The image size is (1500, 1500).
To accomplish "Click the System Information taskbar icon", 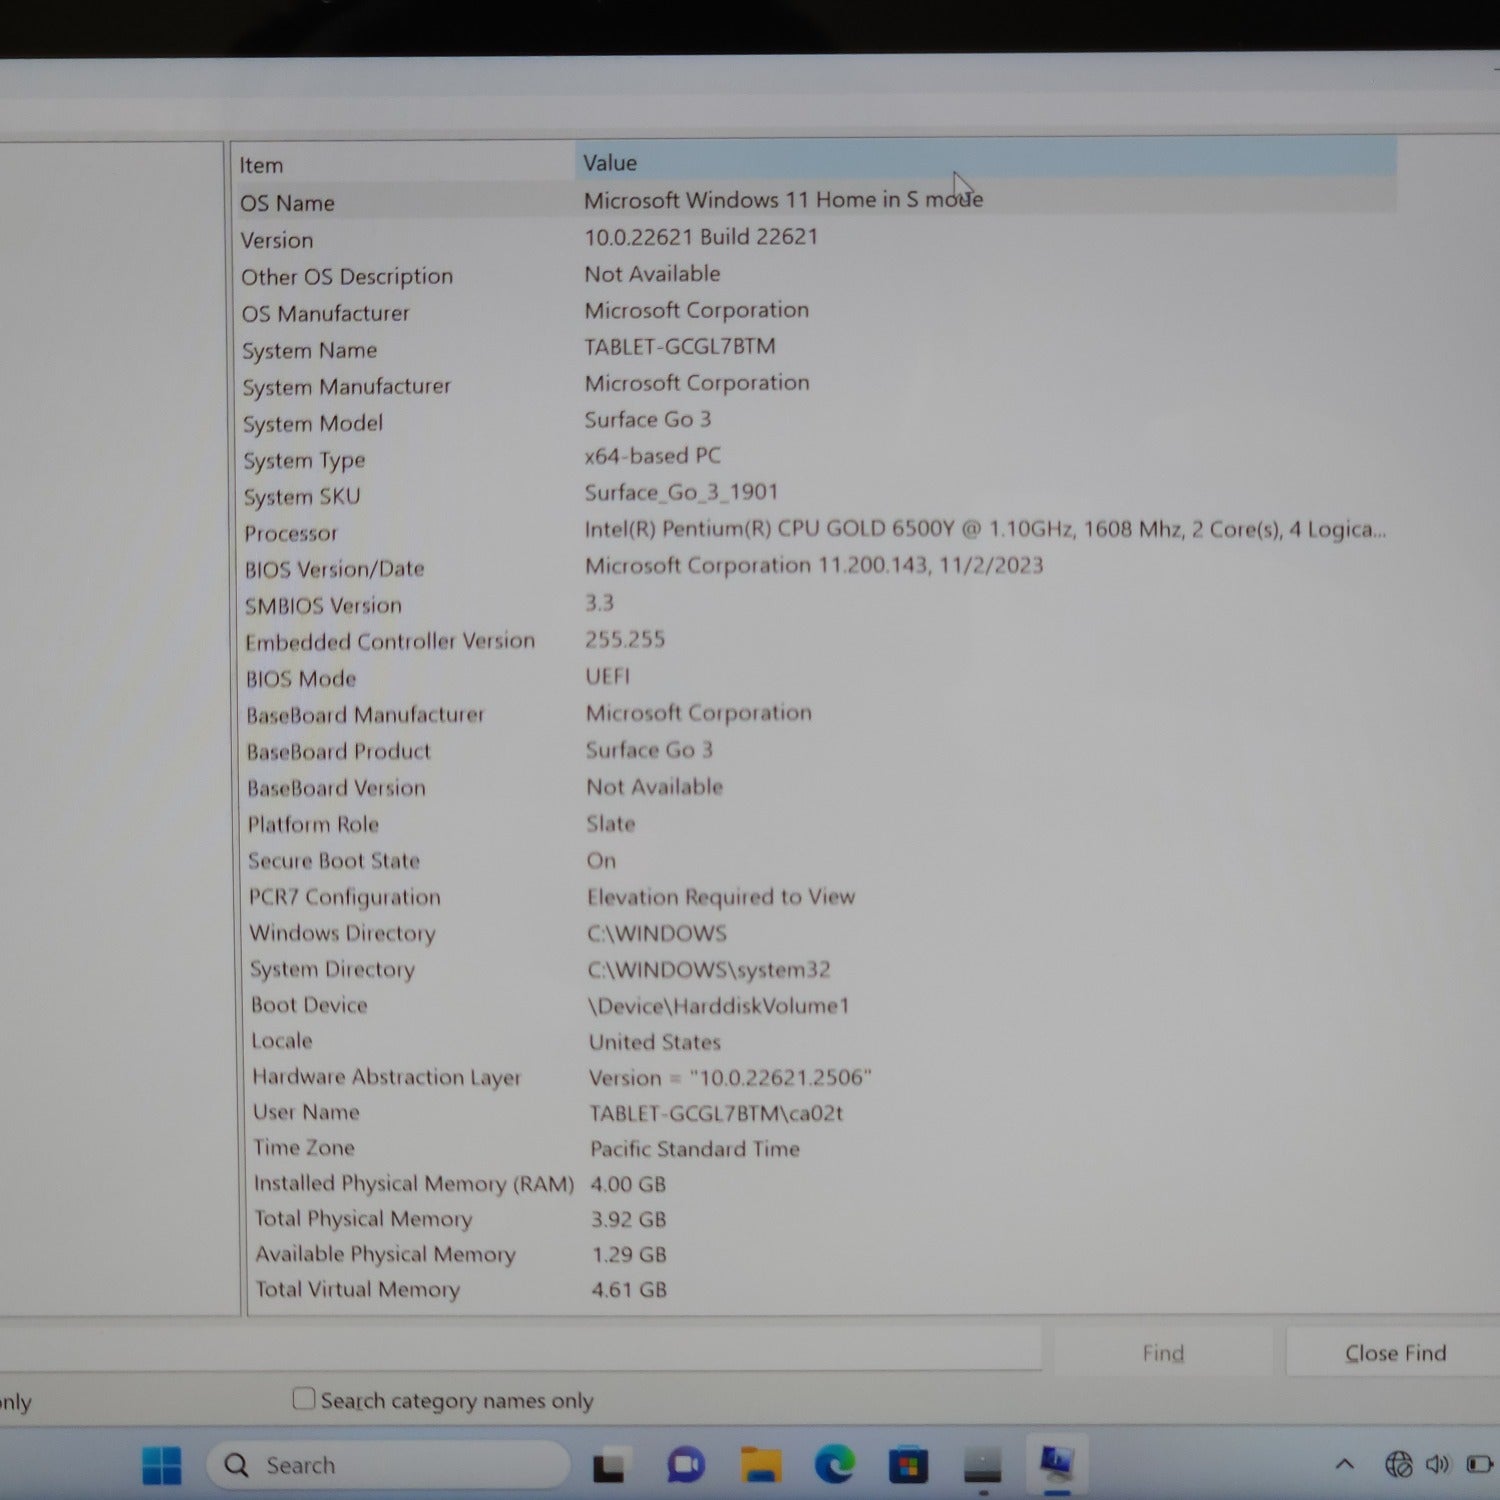I will pos(1056,1465).
